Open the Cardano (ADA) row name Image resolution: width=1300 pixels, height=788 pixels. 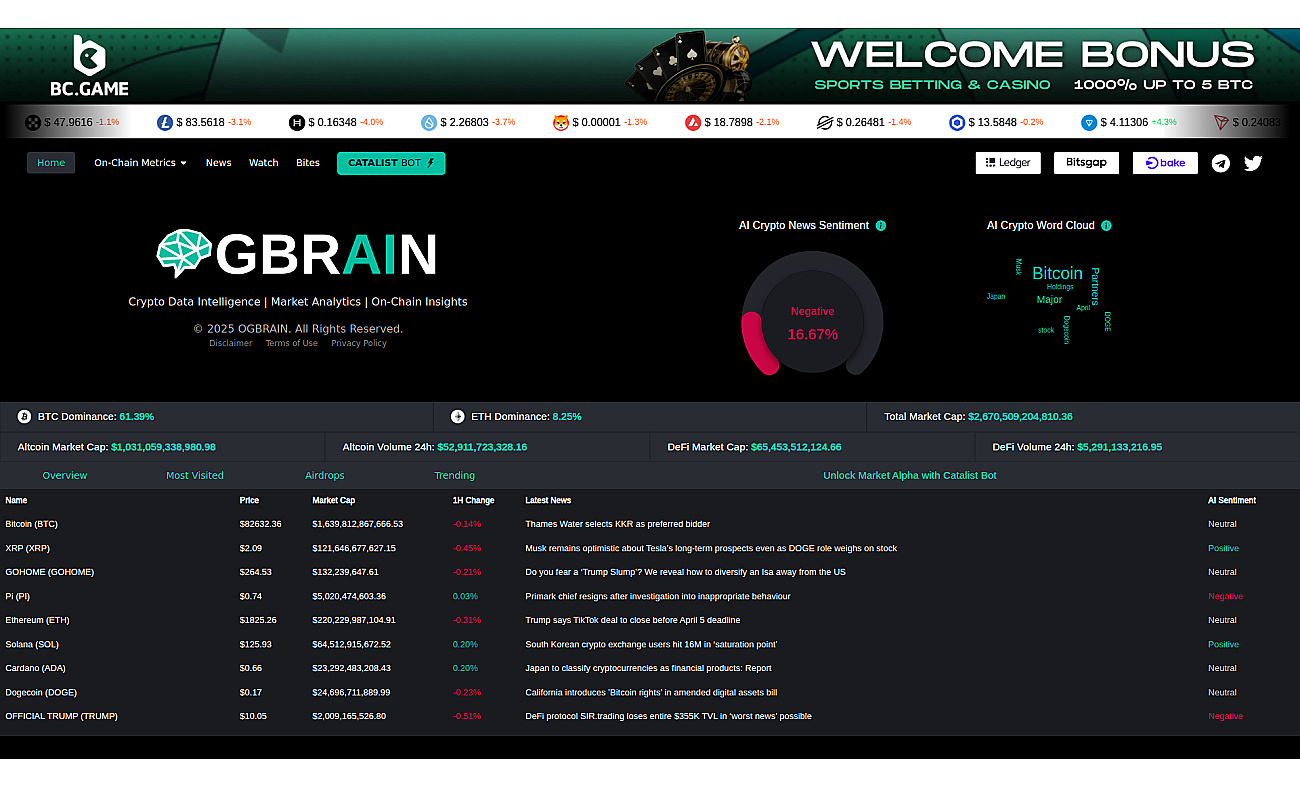(35, 668)
